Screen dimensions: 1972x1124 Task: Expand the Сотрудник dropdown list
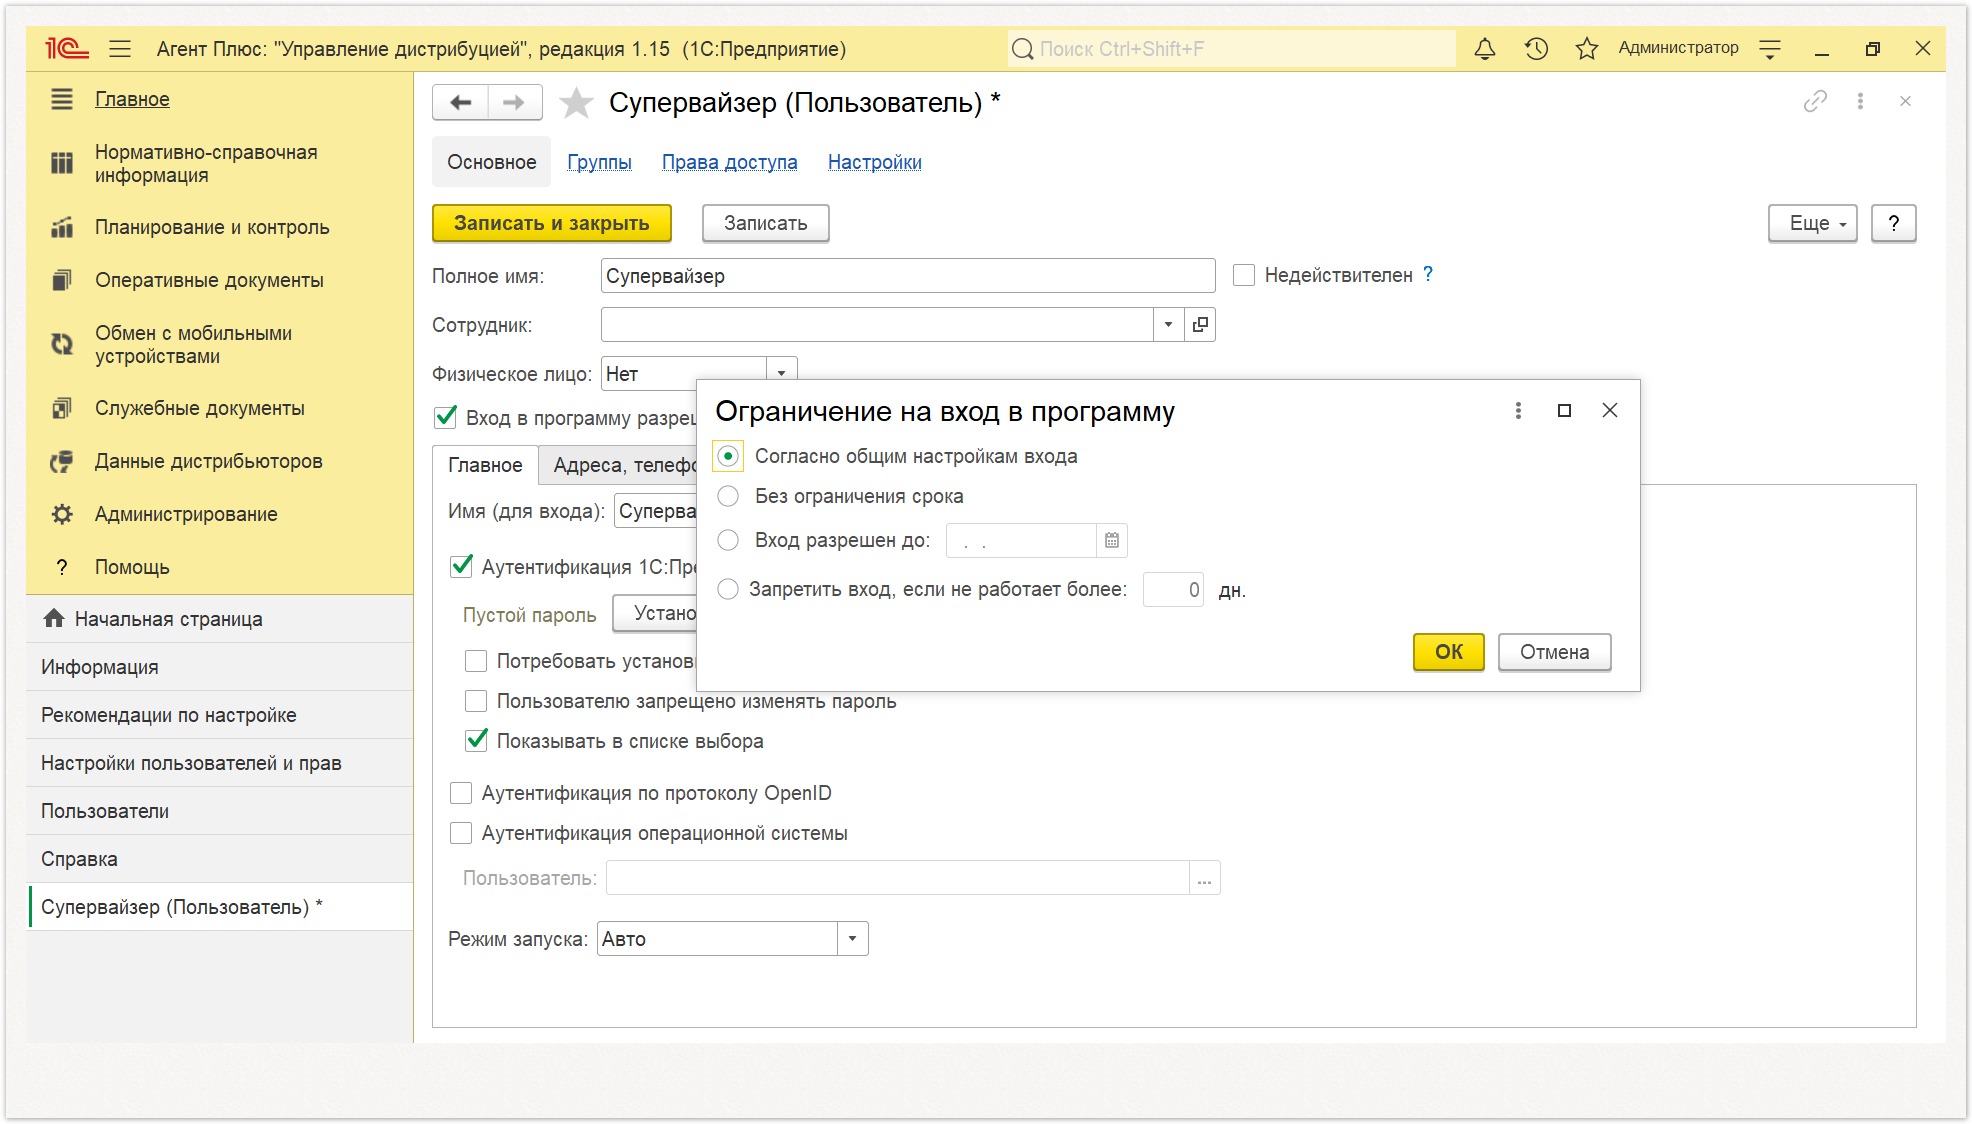click(1168, 324)
